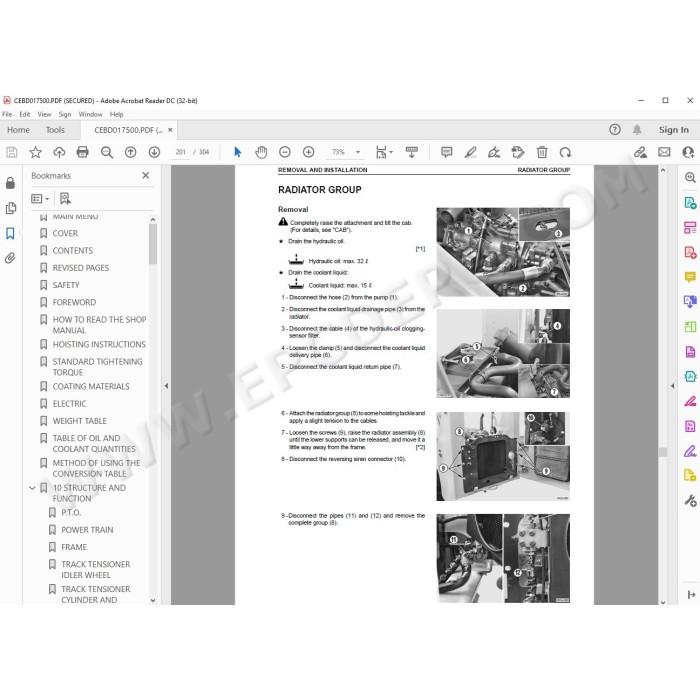Collapse the navigation pane with left arrow
Screen dimensions: 700x700
pos(166,385)
